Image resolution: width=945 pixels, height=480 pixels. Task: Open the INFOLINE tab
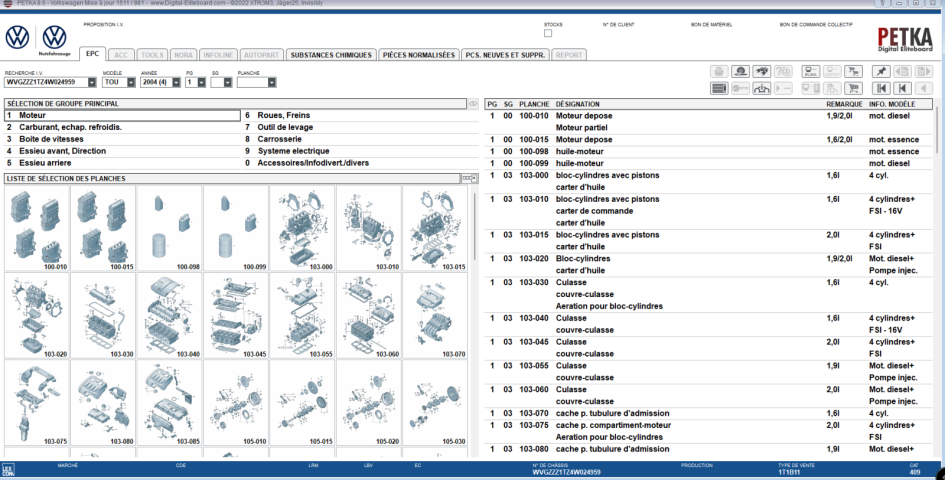(x=218, y=55)
